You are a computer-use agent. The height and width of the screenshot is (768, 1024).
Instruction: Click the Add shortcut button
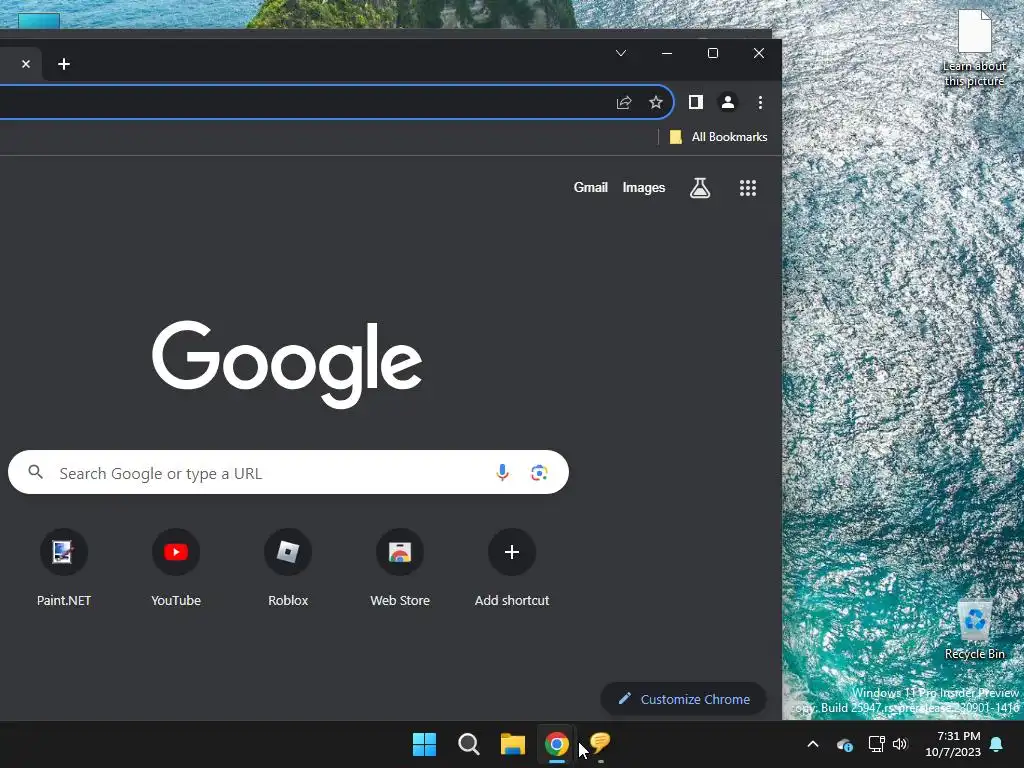coord(512,568)
